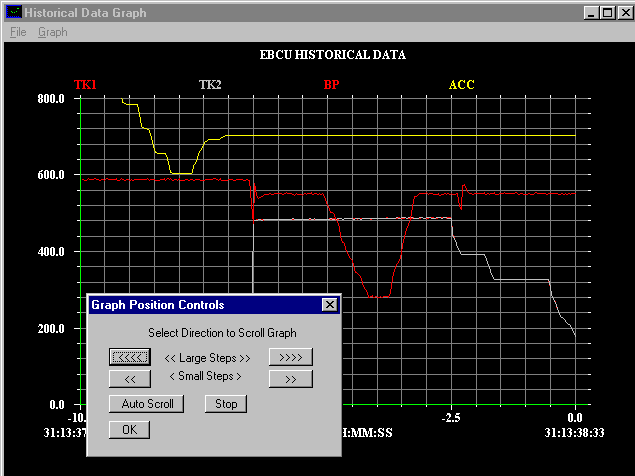Viewport: 635px width, 476px height.
Task: Open the Graph menu
Action: click(x=52, y=32)
